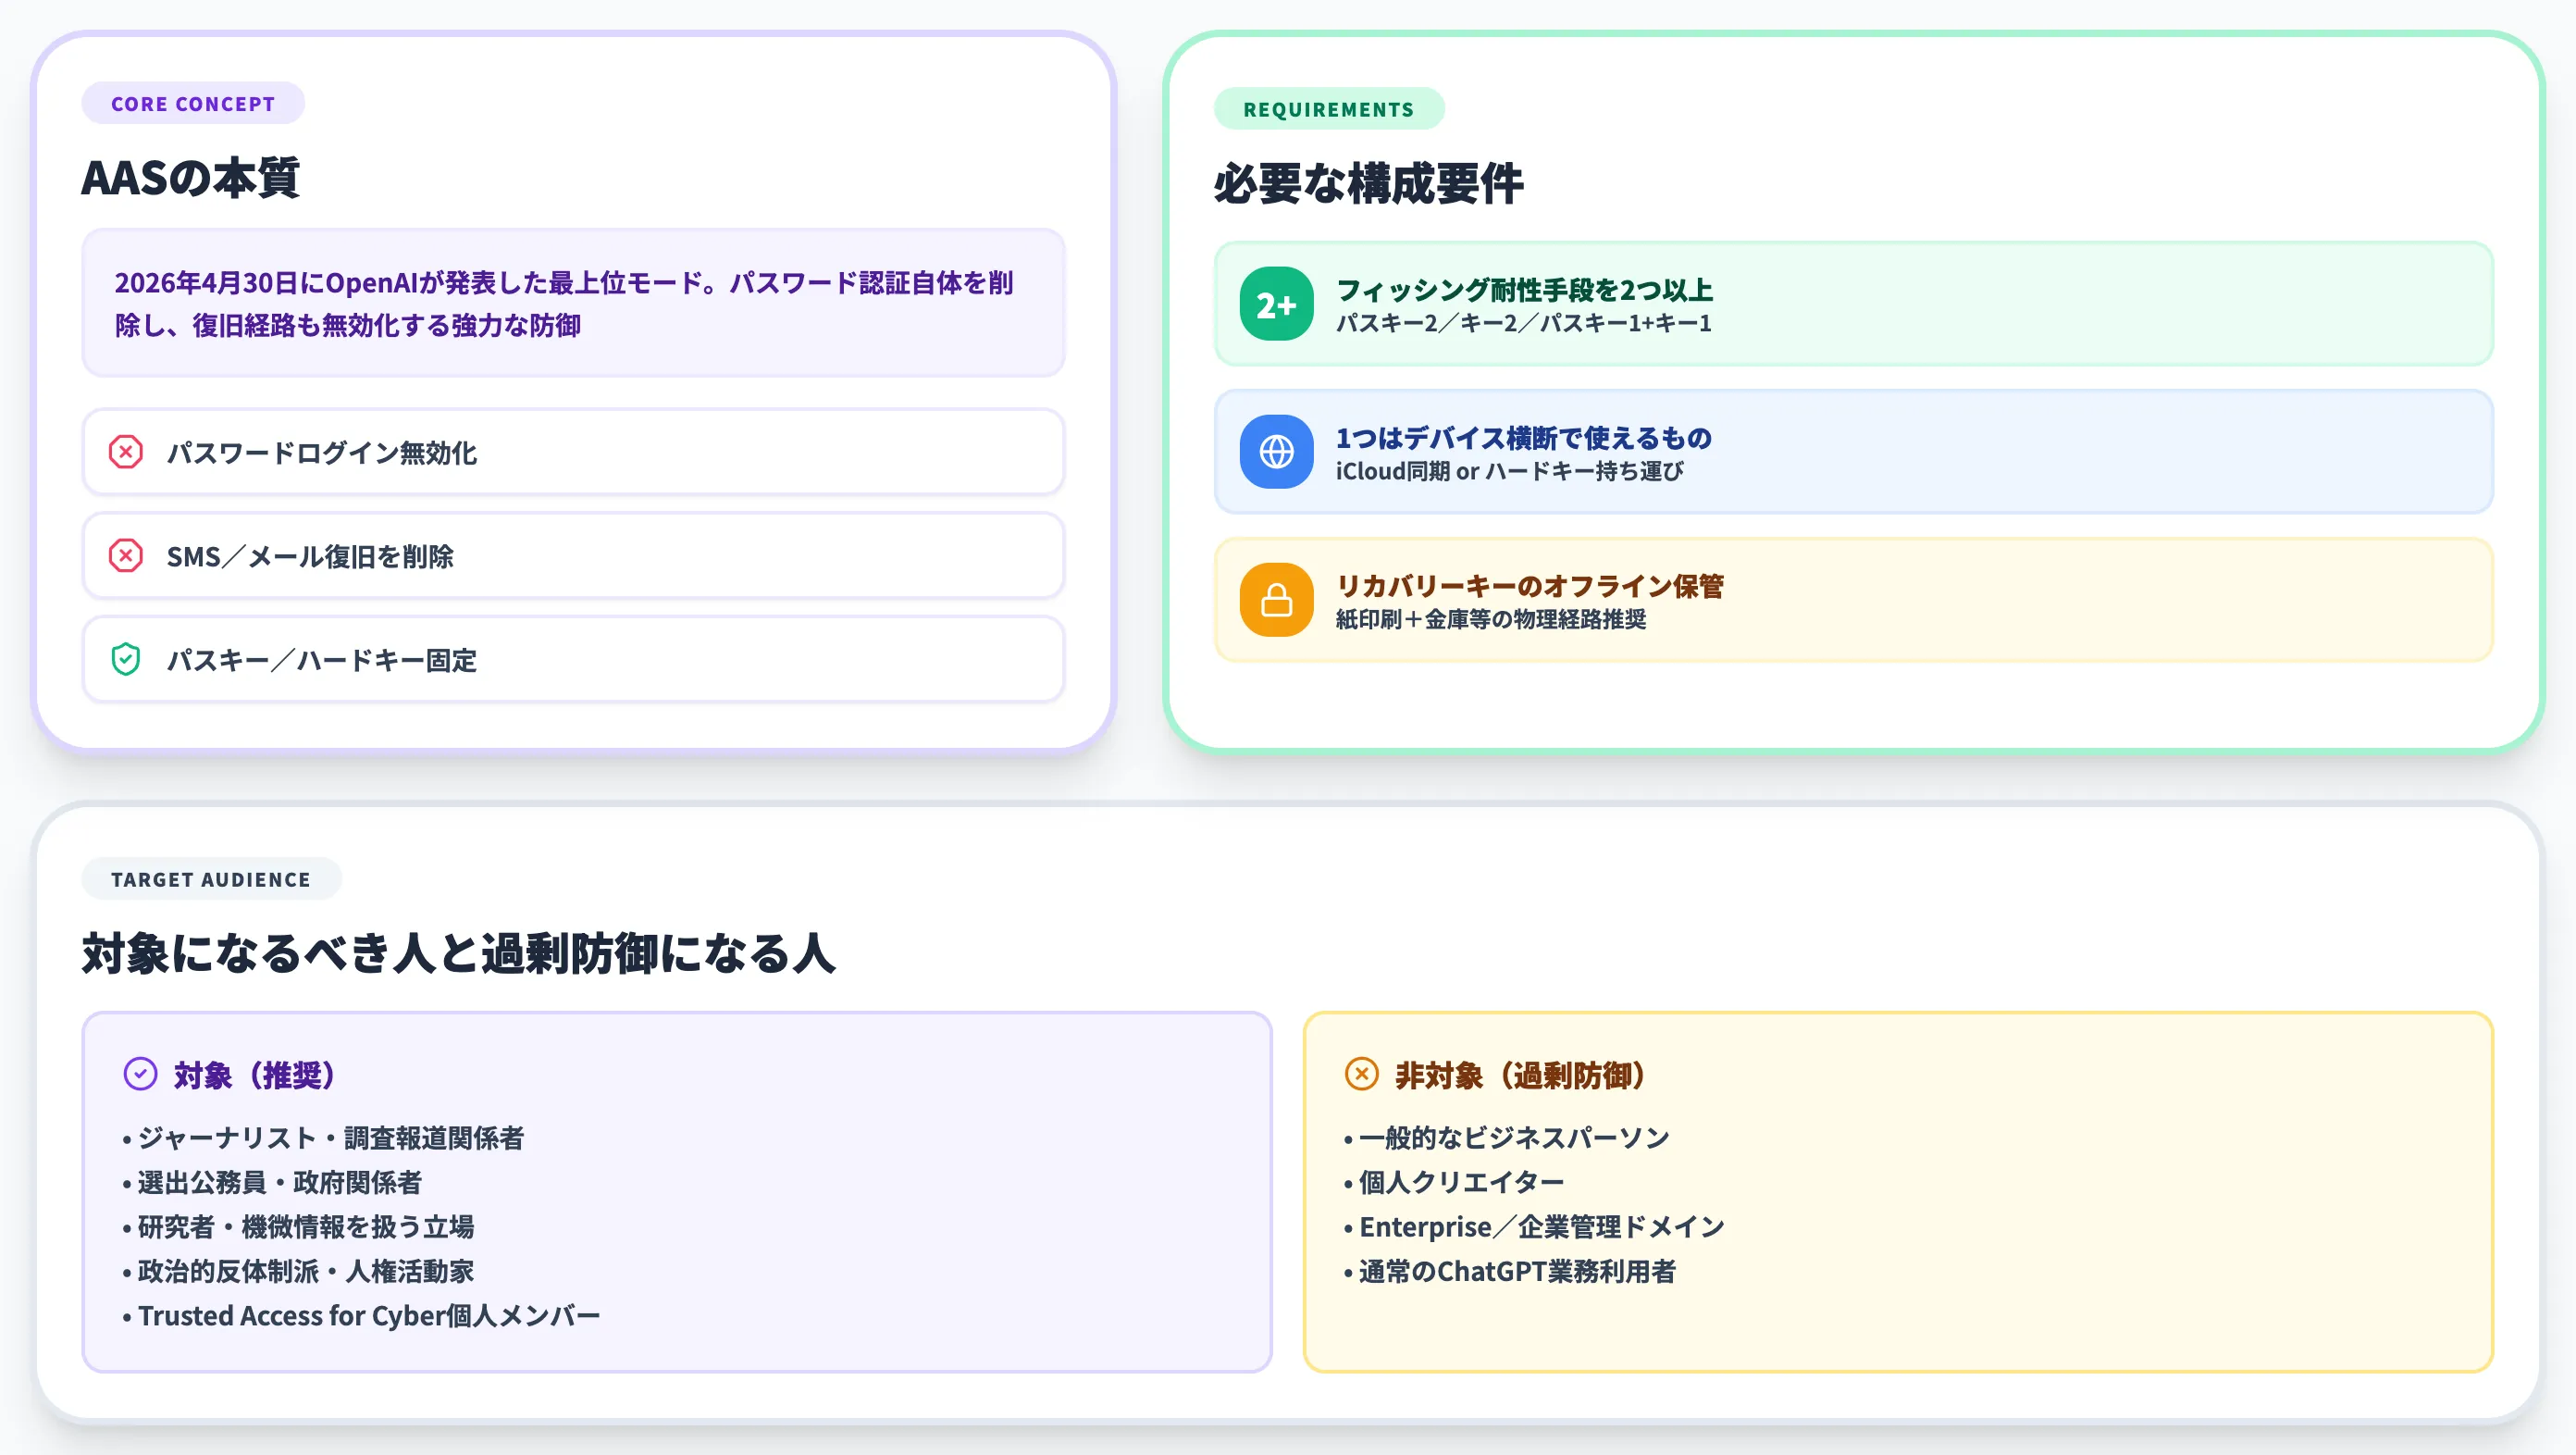Click the 個人クリエイター list item
The image size is (2576, 1455).
1455,1183
